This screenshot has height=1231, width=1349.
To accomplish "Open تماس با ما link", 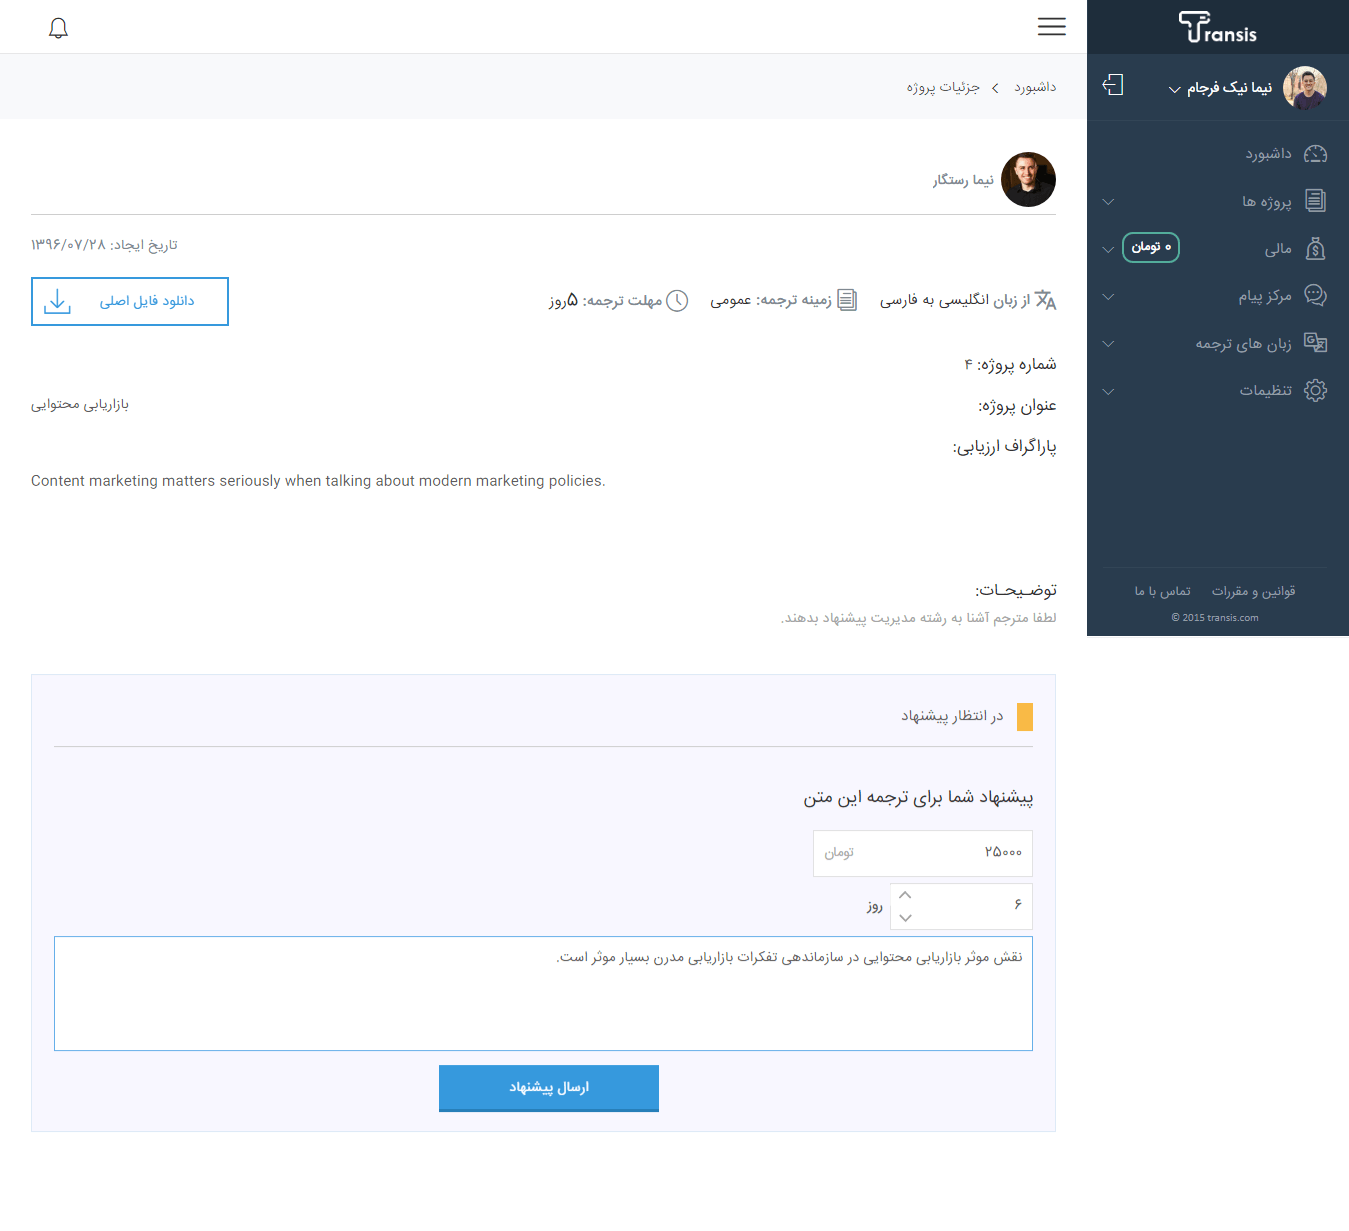I will click(x=1162, y=591).
